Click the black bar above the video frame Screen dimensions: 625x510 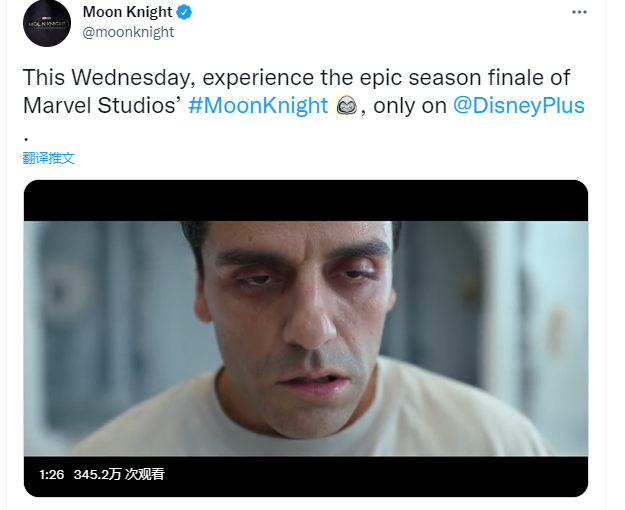tap(305, 200)
